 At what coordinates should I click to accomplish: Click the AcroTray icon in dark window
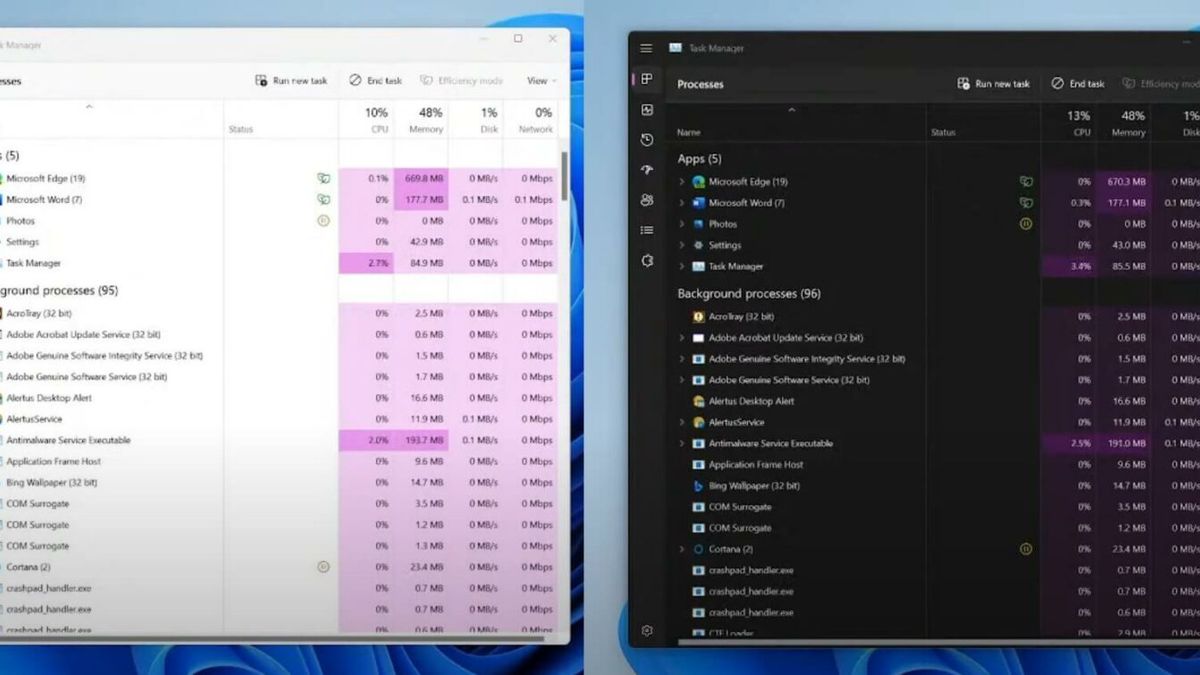click(698, 316)
